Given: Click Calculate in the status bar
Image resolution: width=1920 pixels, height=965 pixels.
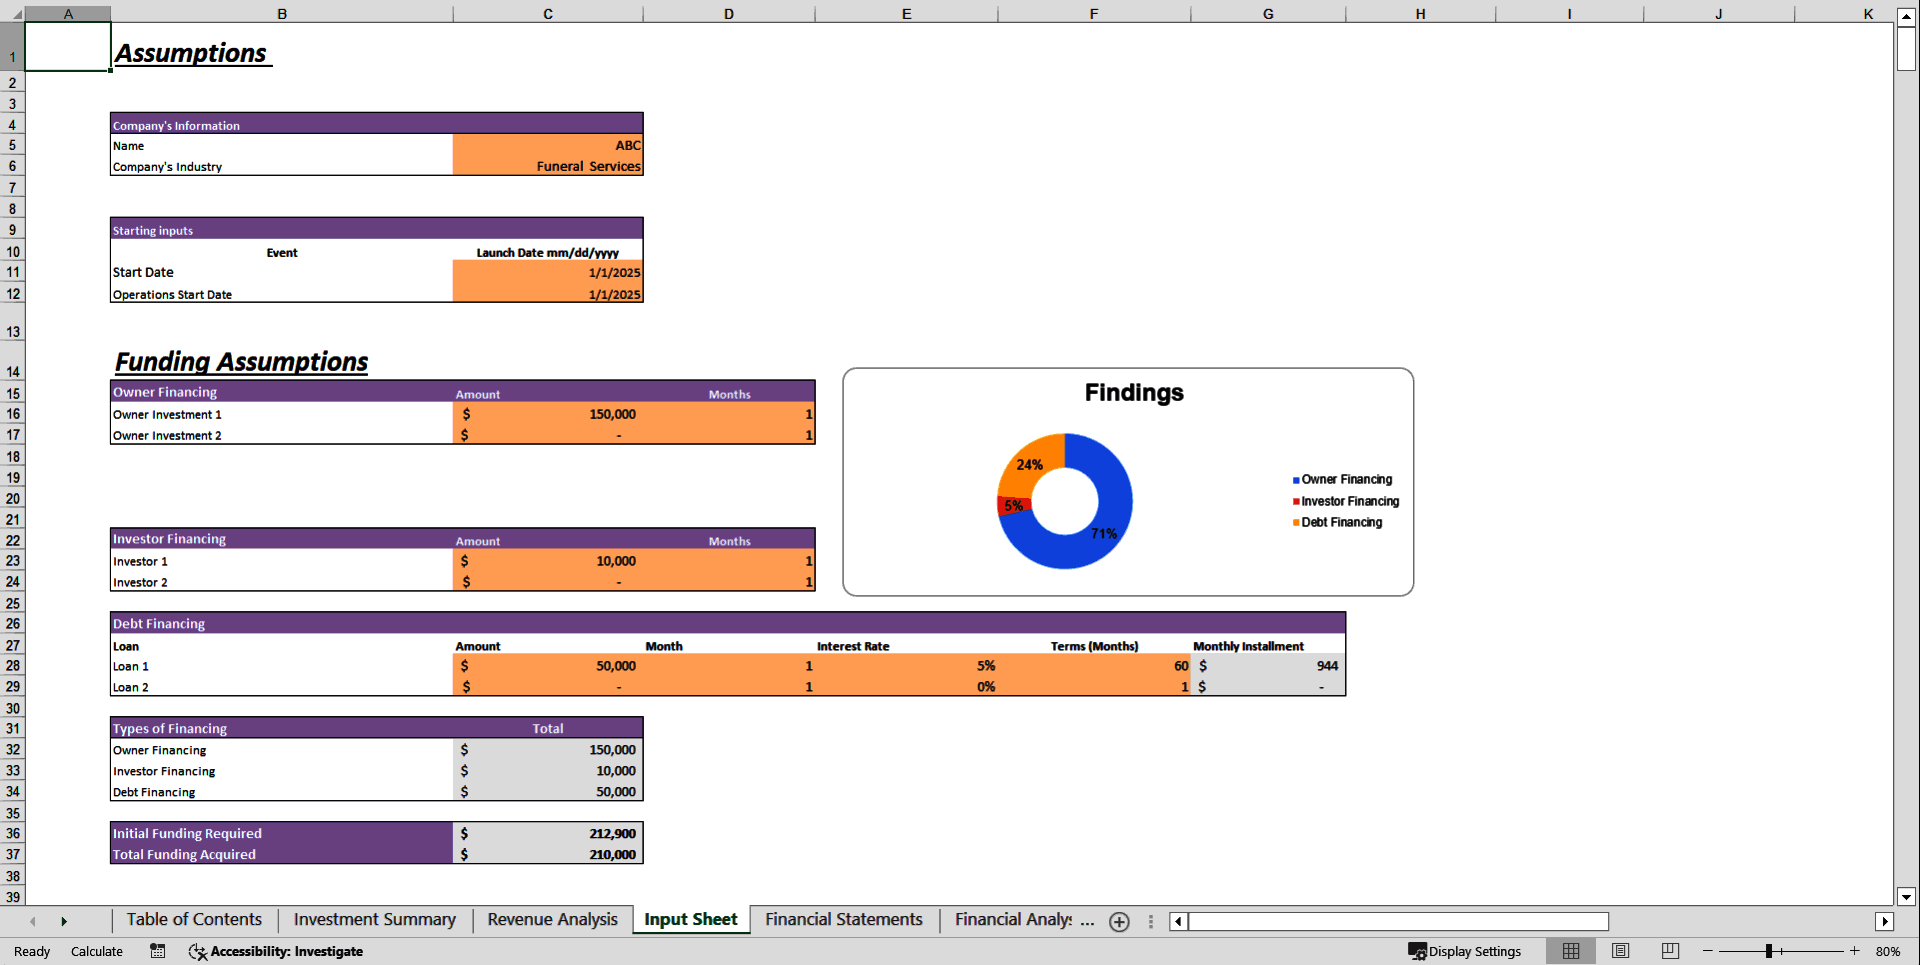Looking at the screenshot, I should click(x=97, y=951).
